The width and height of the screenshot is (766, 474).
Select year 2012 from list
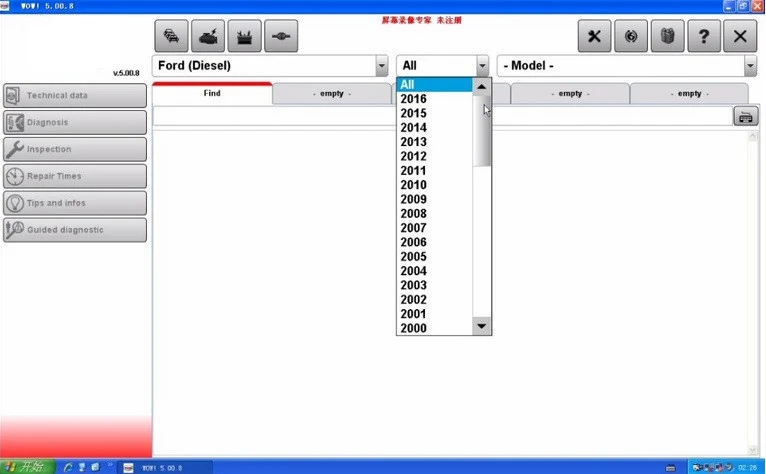434,156
